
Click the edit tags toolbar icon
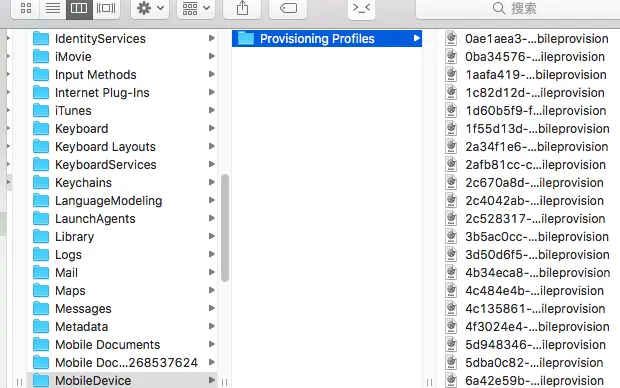tap(288, 8)
